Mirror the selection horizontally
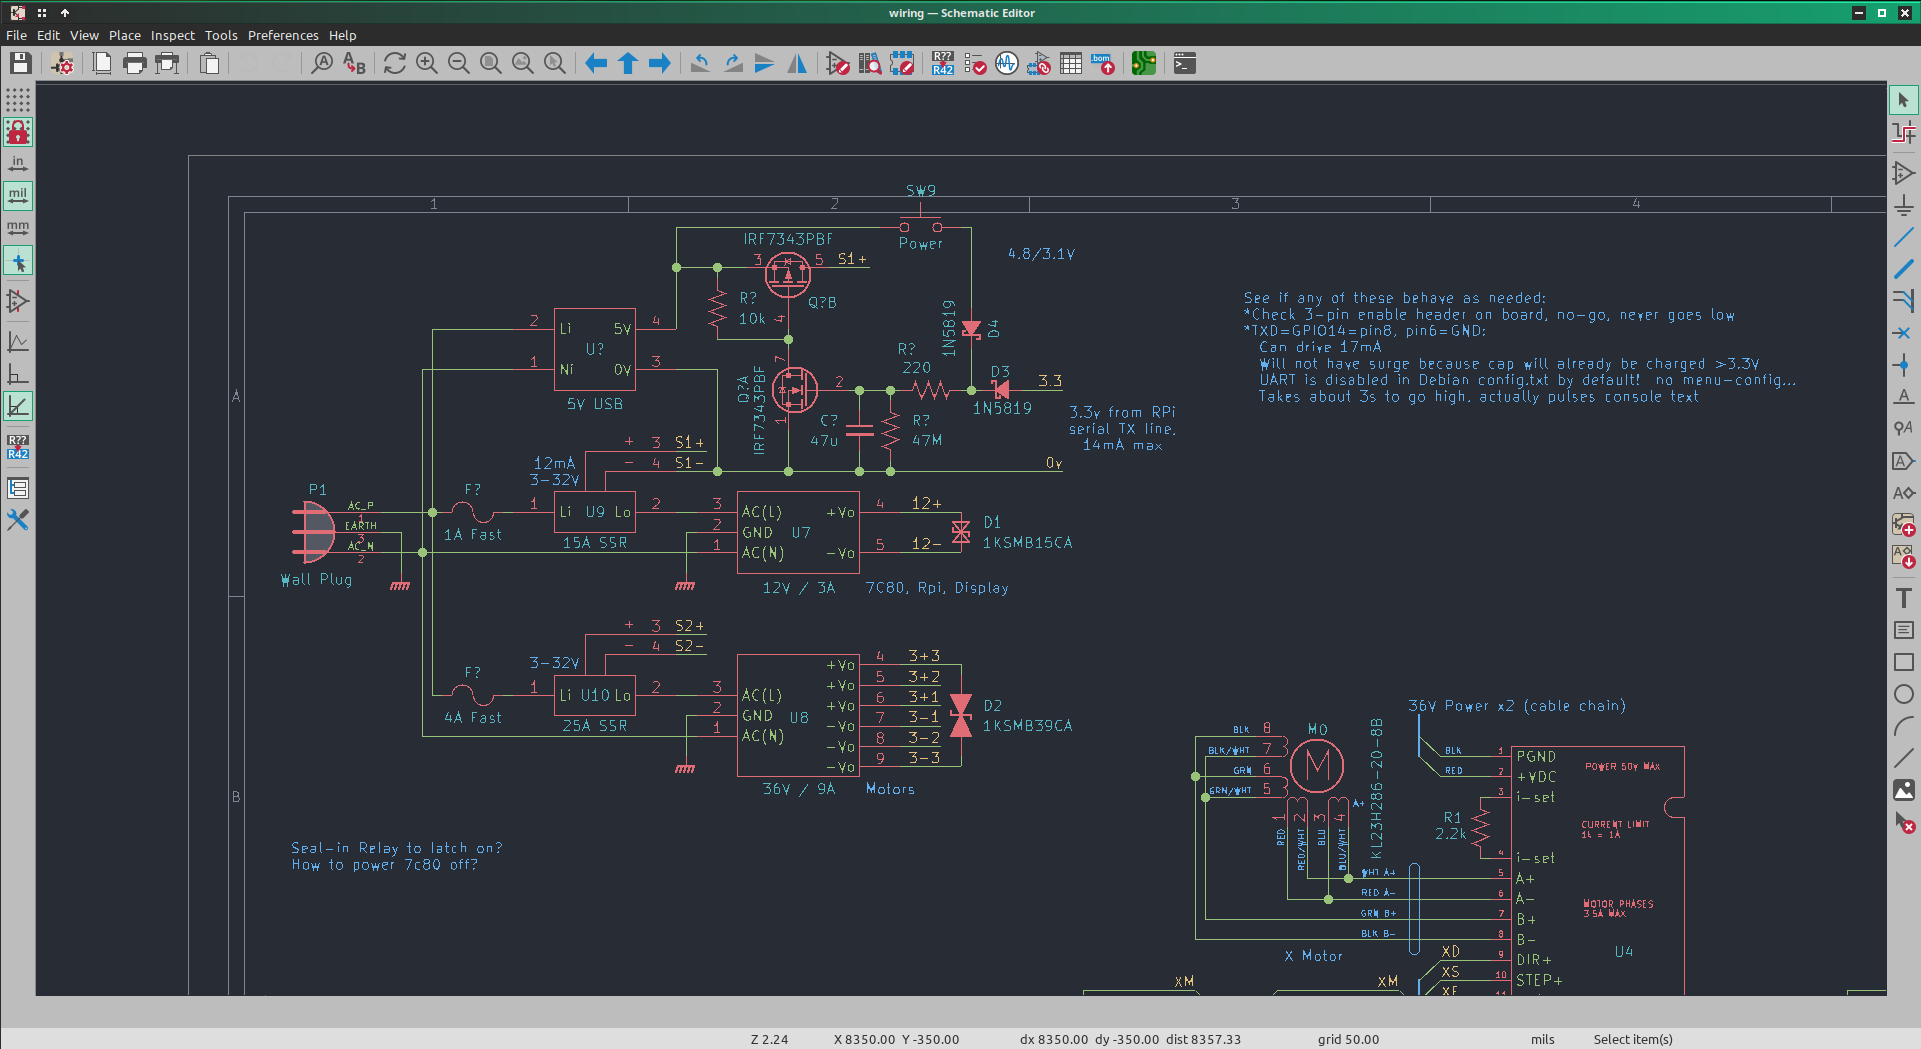This screenshot has width=1921, height=1049. point(797,64)
